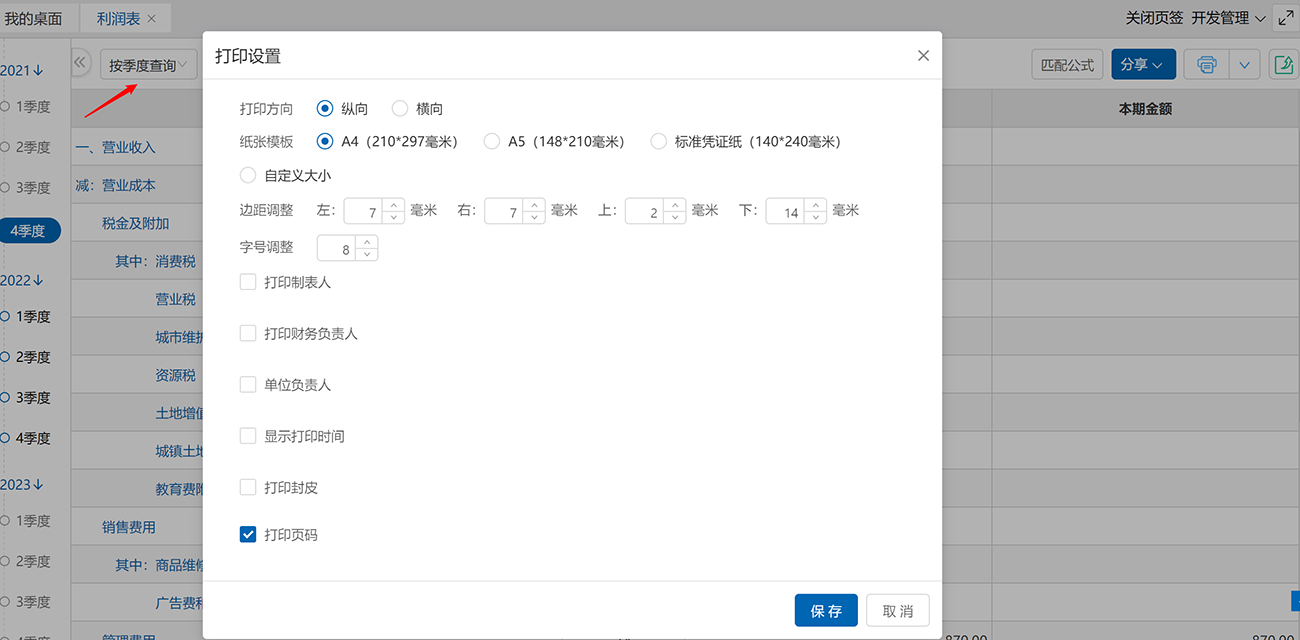This screenshot has height=640, width=1300.
Task: Enable the 打印制表人 checkbox
Action: pyautogui.click(x=248, y=282)
